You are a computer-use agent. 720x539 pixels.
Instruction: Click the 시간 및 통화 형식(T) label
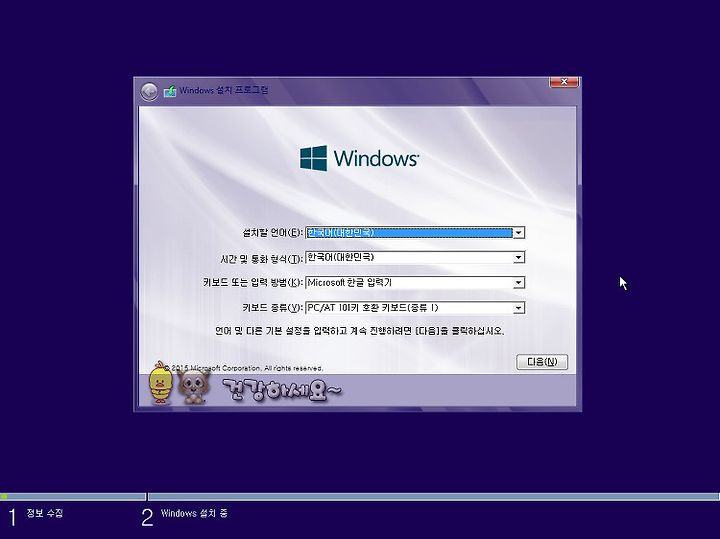tap(261, 259)
